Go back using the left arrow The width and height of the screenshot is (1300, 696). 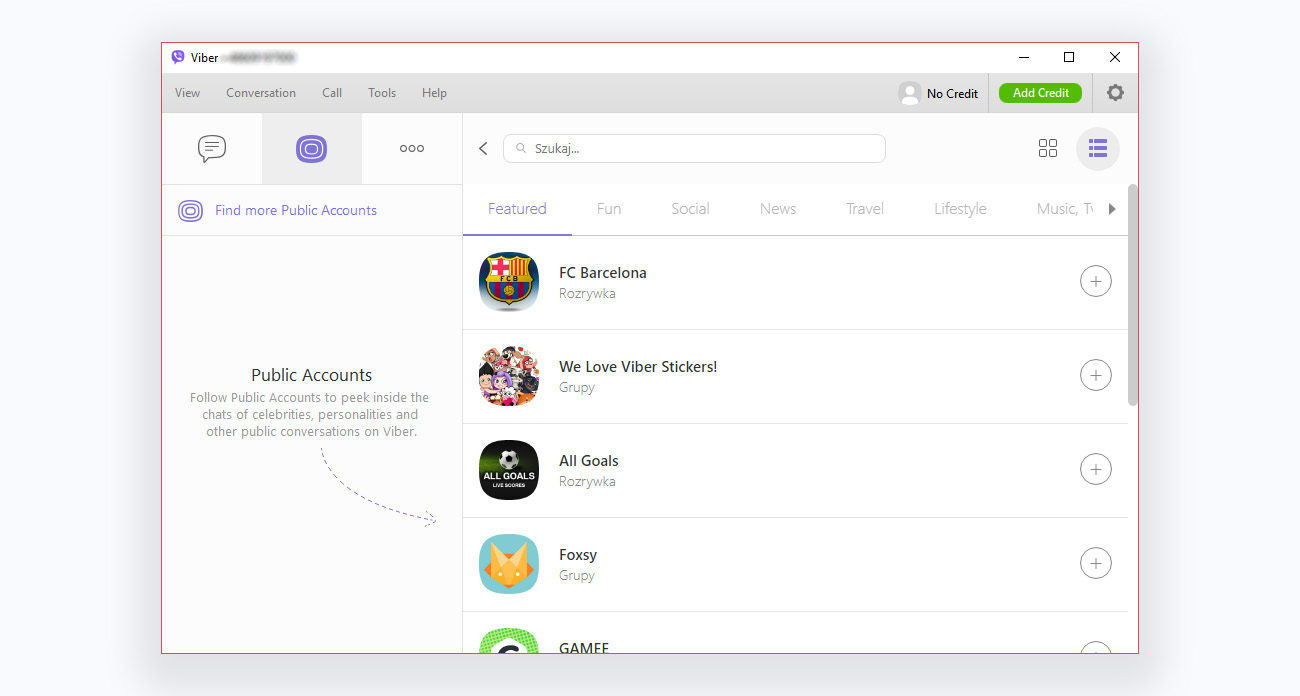[x=483, y=148]
